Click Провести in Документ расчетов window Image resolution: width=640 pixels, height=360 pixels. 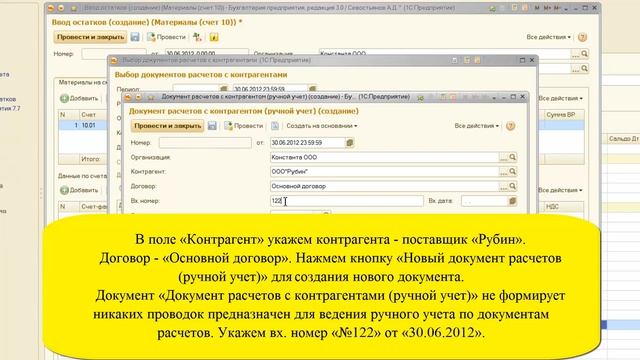pyautogui.click(x=244, y=126)
